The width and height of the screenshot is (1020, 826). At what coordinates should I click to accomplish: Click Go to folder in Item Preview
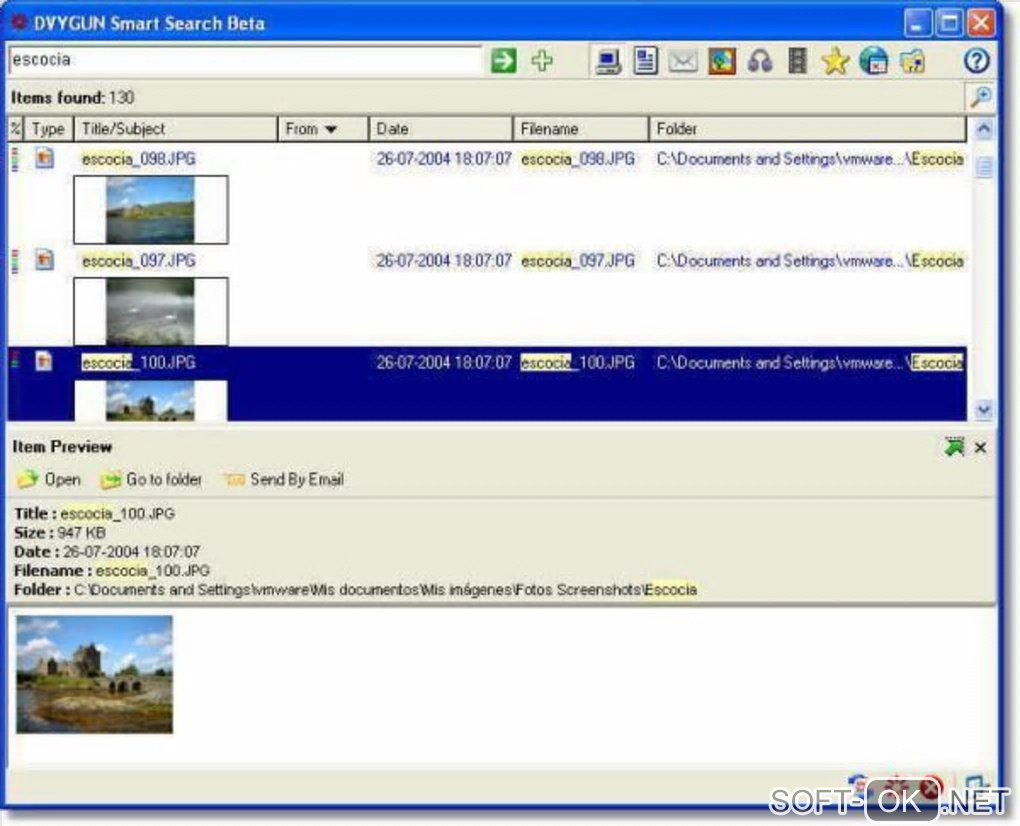point(151,479)
